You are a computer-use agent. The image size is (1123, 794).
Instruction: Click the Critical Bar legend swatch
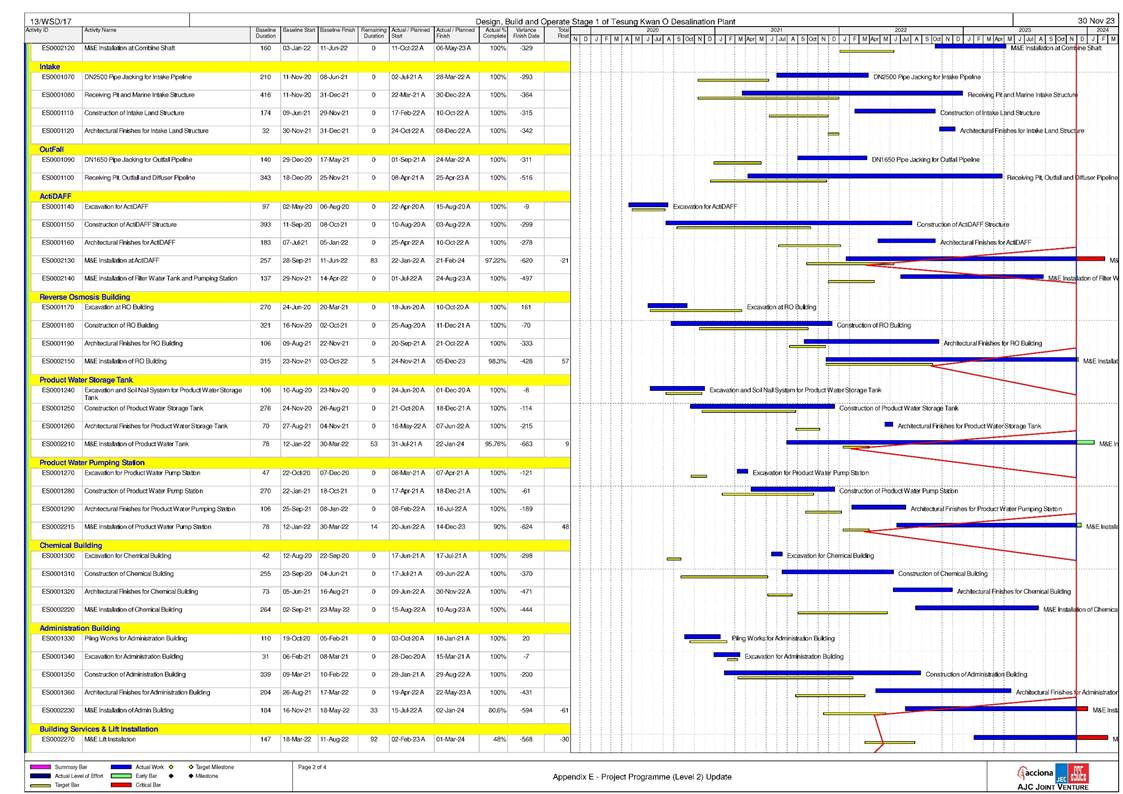click(122, 784)
